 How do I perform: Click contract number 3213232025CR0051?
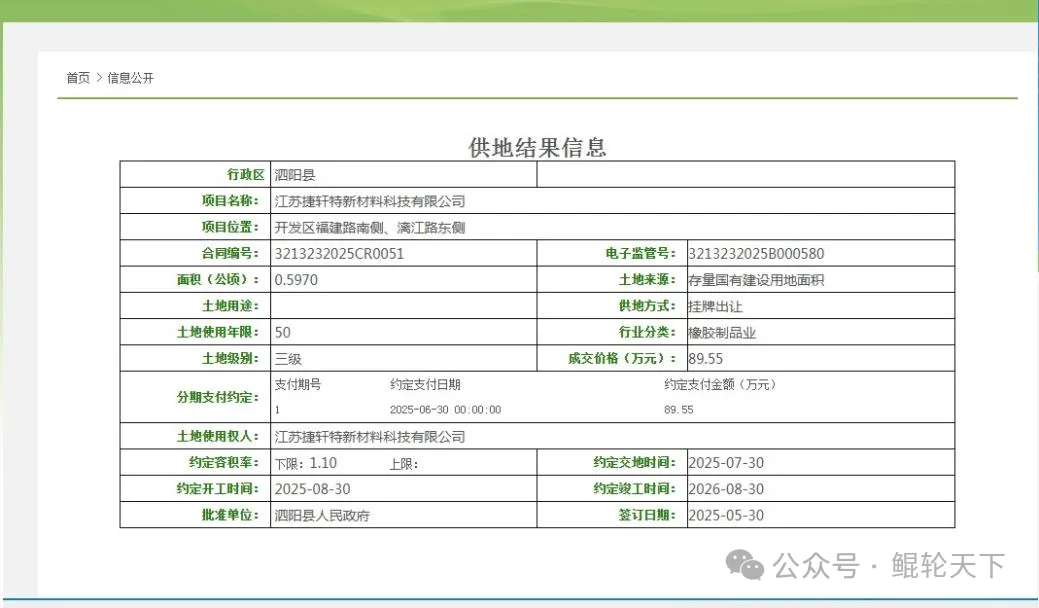(339, 254)
